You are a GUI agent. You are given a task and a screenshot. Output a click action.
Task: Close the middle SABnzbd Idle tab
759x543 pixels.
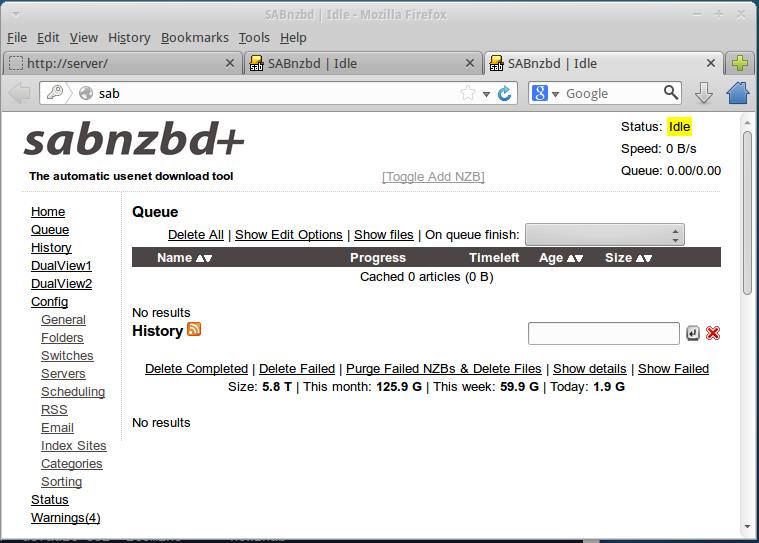pos(470,63)
